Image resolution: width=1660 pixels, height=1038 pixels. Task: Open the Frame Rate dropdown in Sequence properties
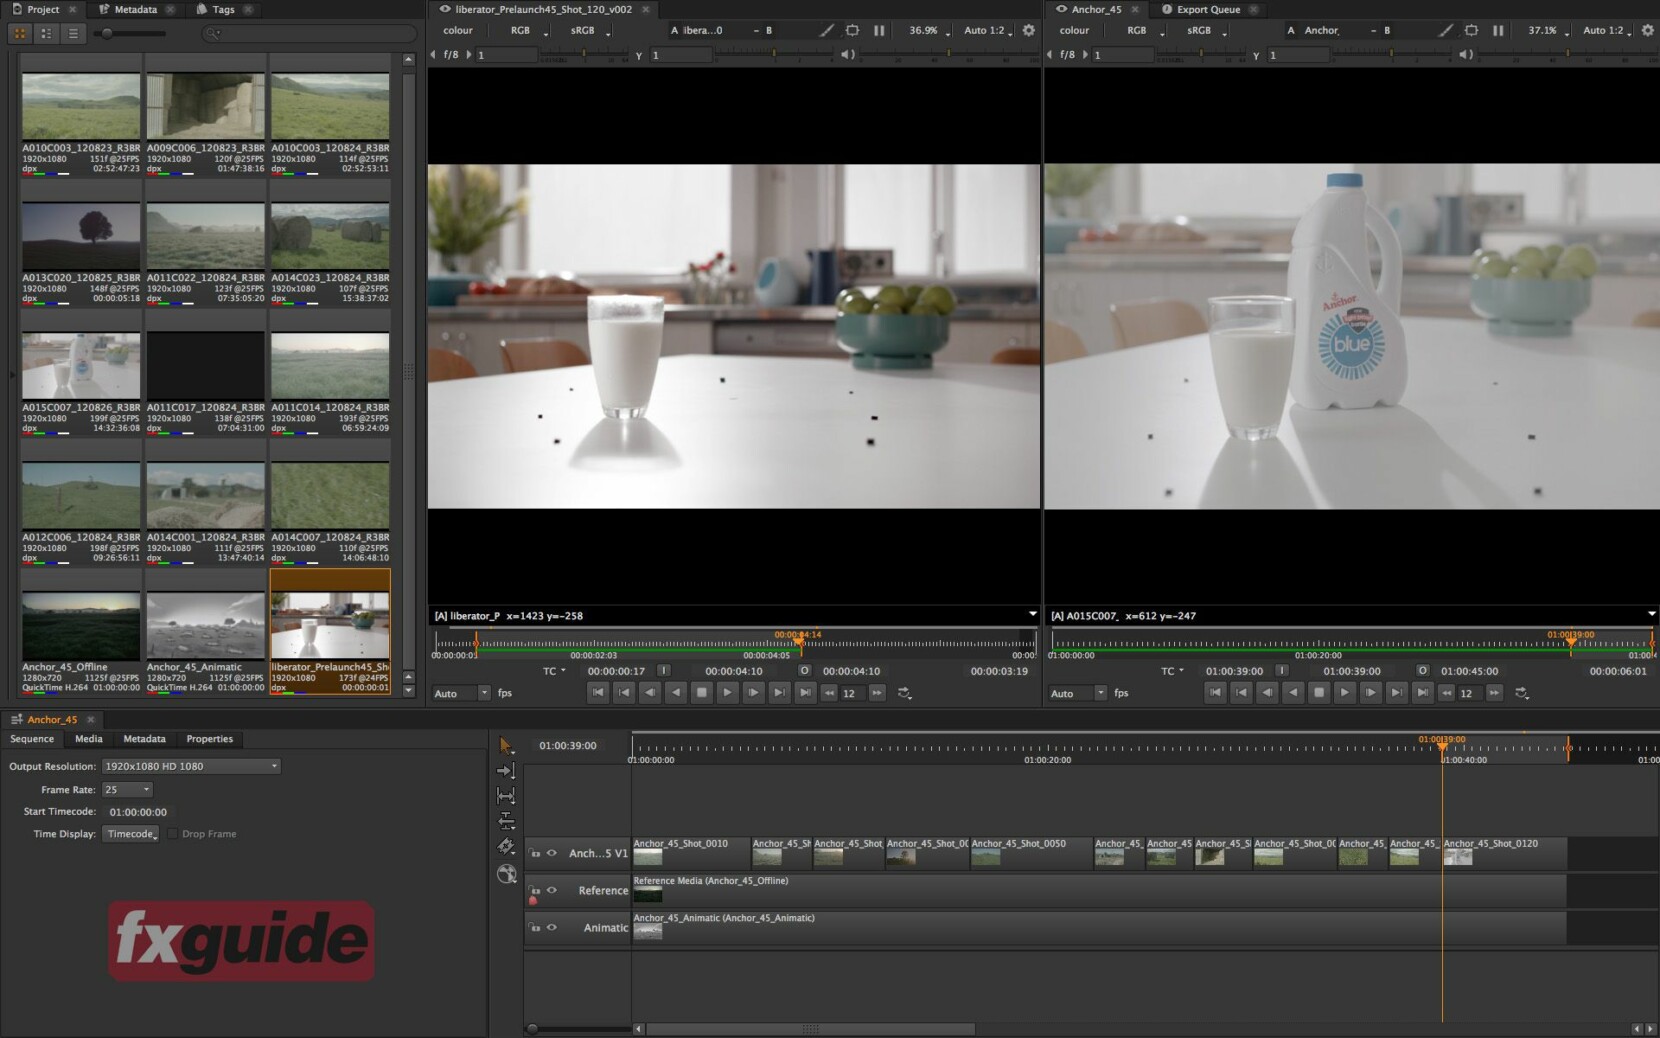click(127, 789)
